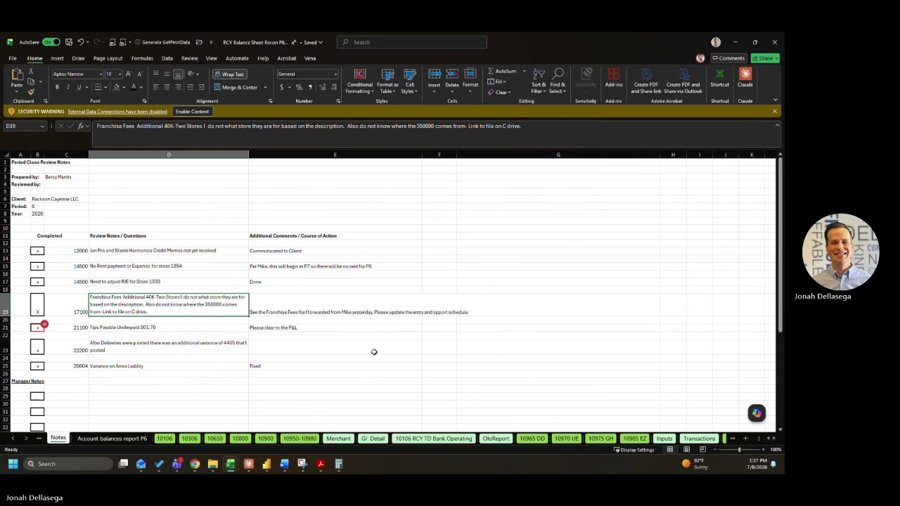Viewport: 900px width, 506px height.
Task: Increase font size with the larger A icon
Action: pos(129,74)
